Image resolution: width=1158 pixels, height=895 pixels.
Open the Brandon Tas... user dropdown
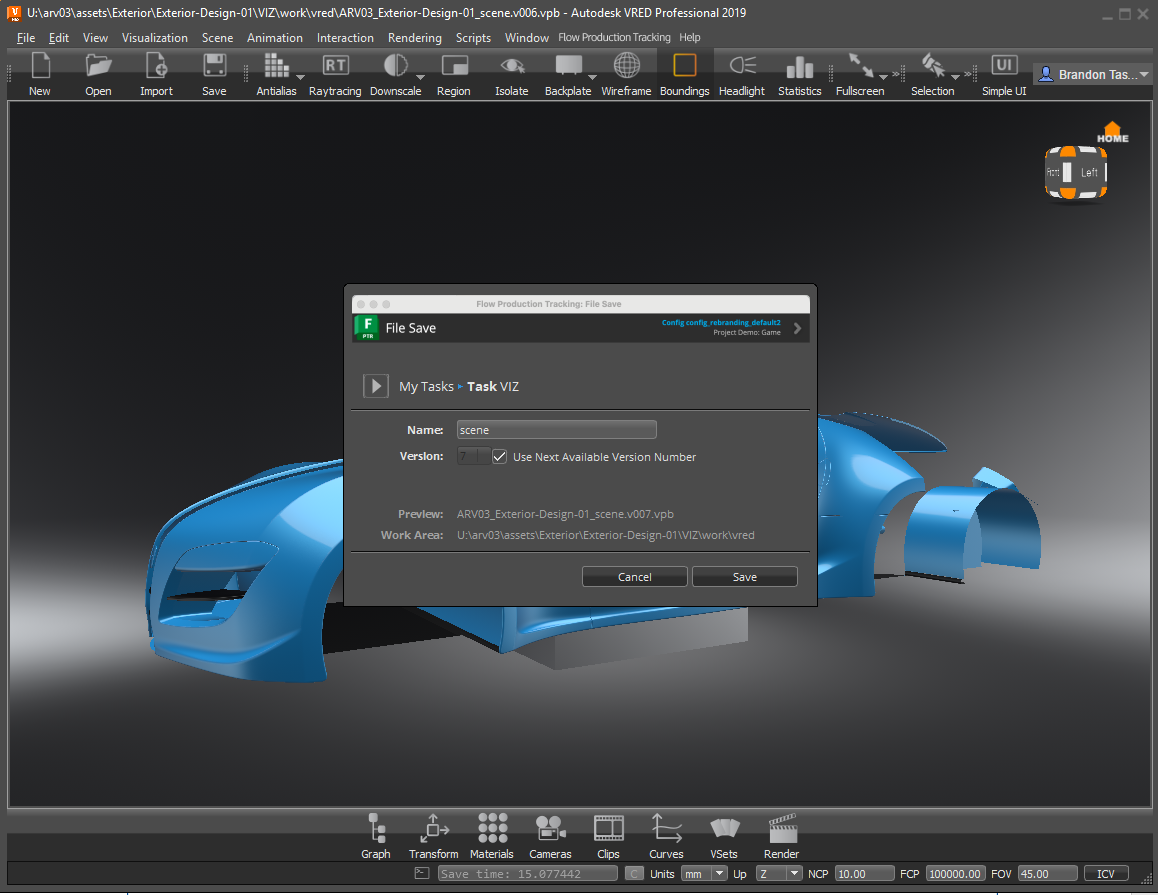[1093, 75]
